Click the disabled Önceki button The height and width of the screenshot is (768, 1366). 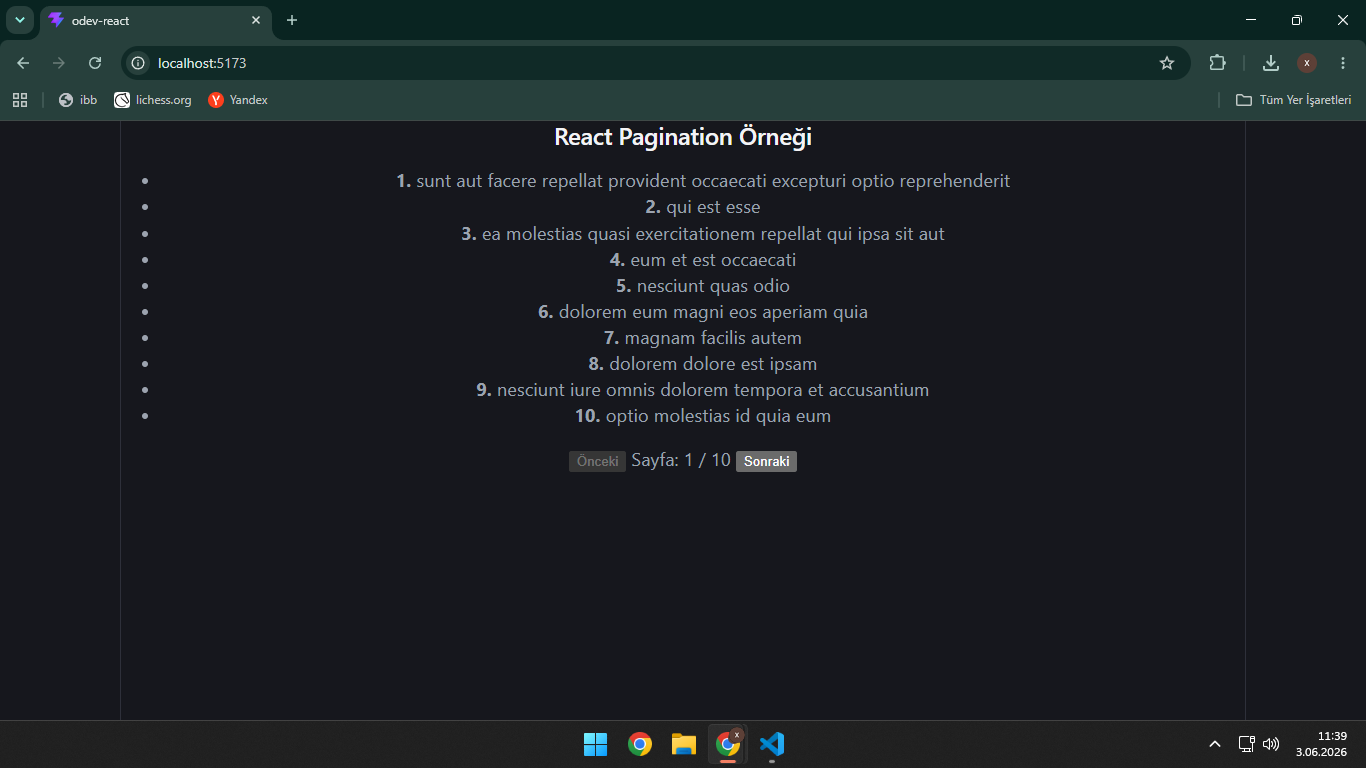tap(597, 461)
